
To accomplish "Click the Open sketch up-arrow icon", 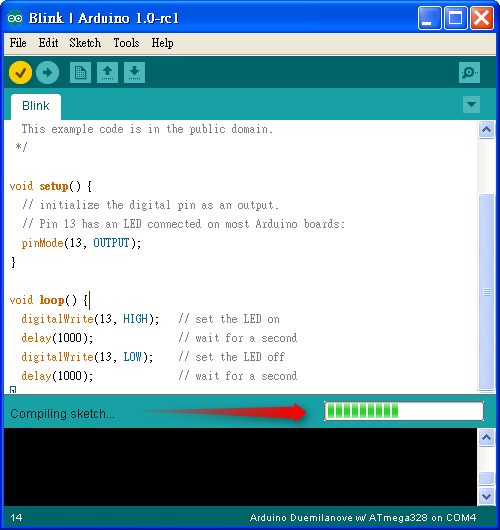I will tap(108, 72).
